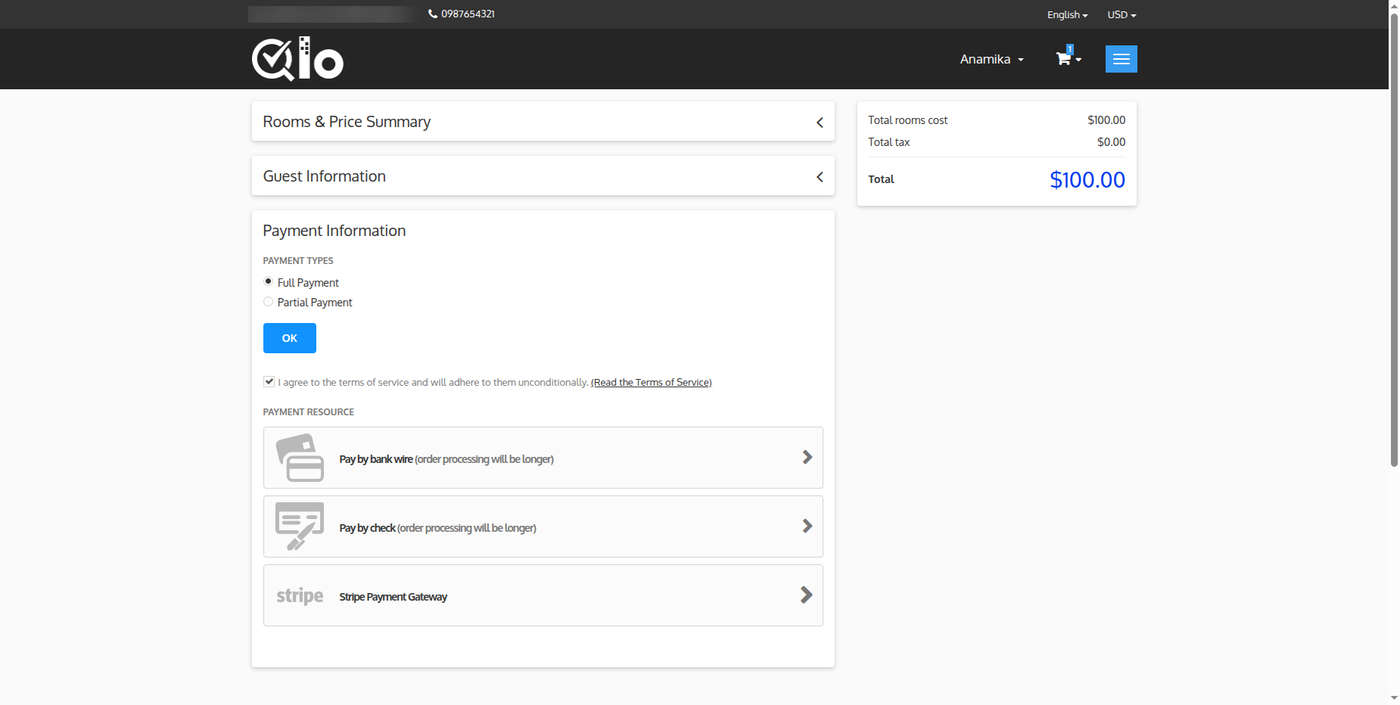Click the check payment pen icon
This screenshot has height=705, width=1400.
click(x=300, y=526)
